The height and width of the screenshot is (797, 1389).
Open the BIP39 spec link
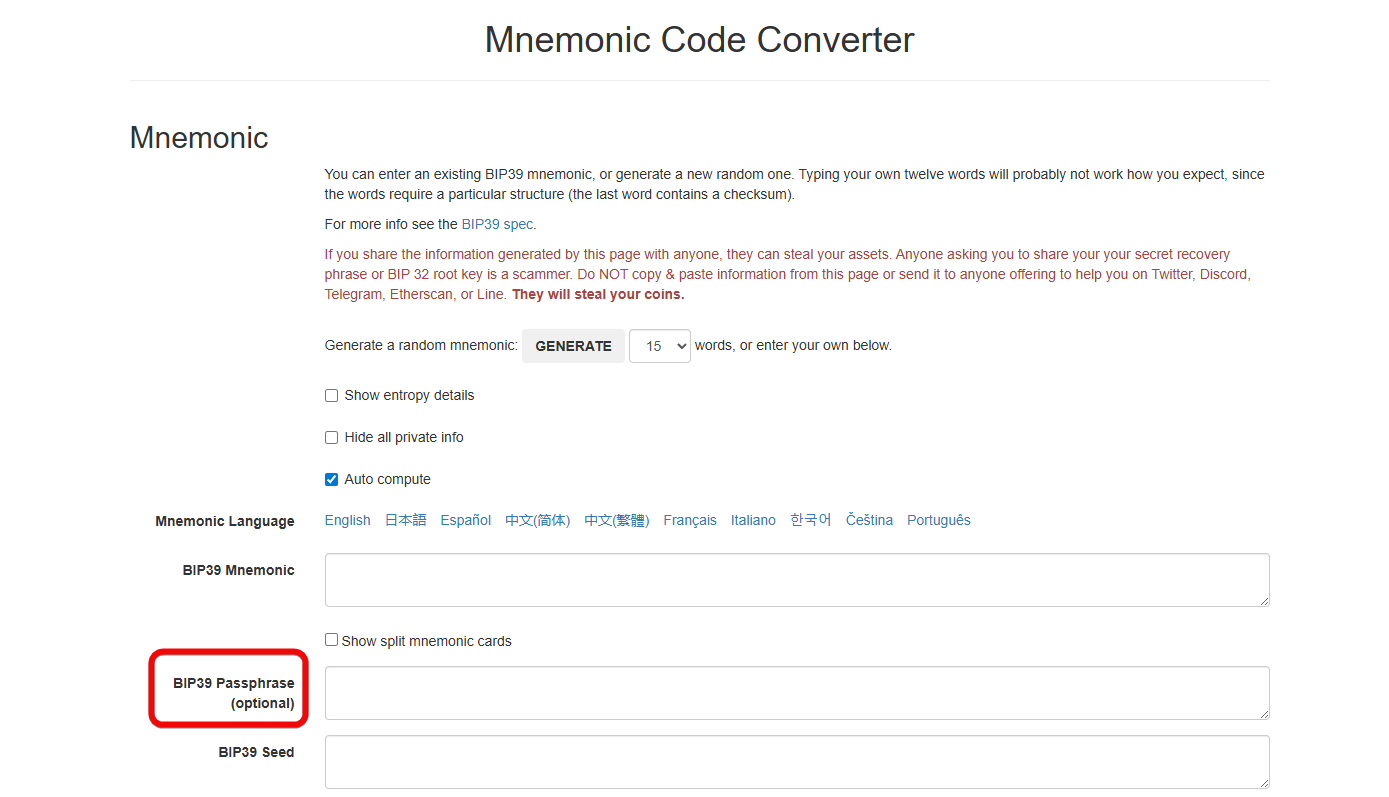tap(497, 224)
